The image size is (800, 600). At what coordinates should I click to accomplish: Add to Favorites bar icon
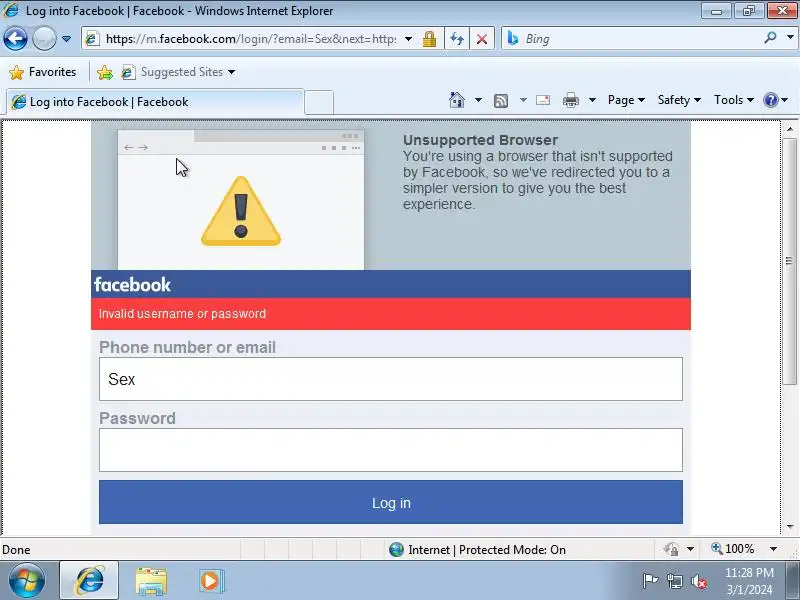(x=105, y=72)
